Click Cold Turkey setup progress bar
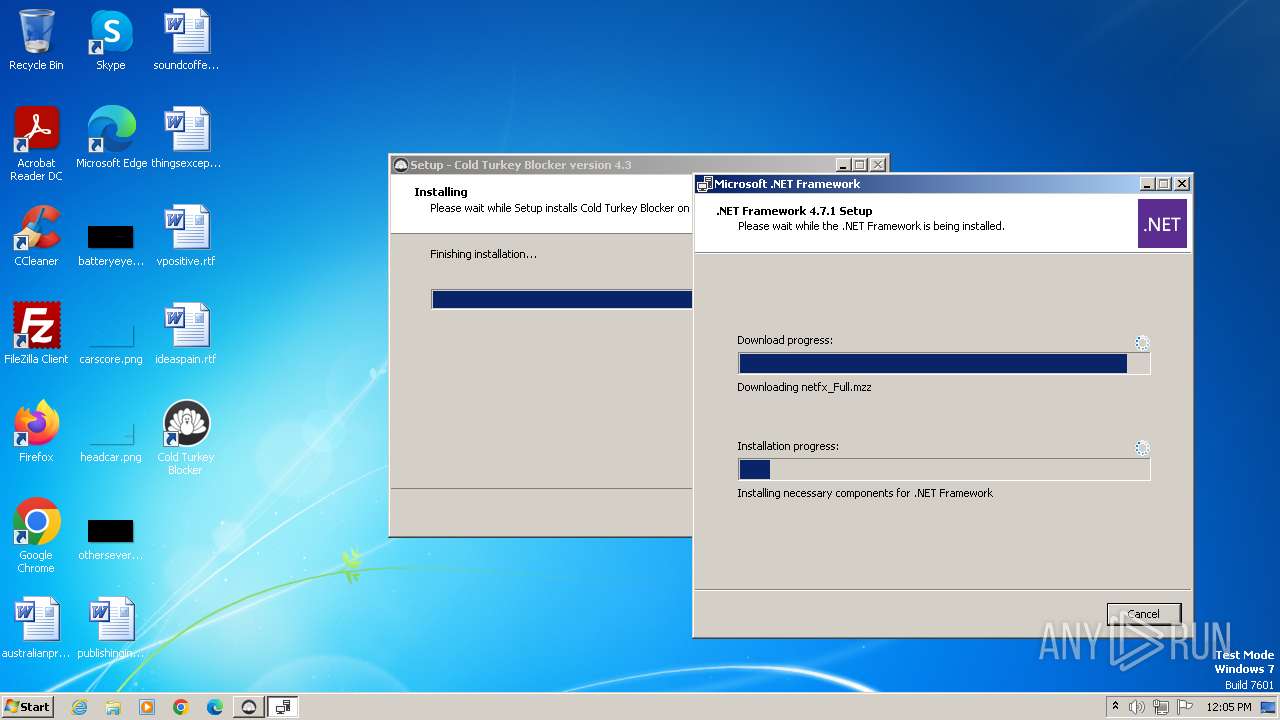The width and height of the screenshot is (1280, 720). (x=562, y=299)
